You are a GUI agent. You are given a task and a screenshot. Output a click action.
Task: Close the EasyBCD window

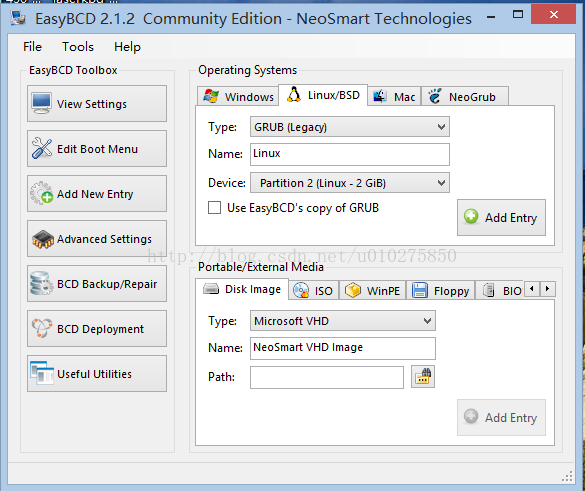[554, 15]
